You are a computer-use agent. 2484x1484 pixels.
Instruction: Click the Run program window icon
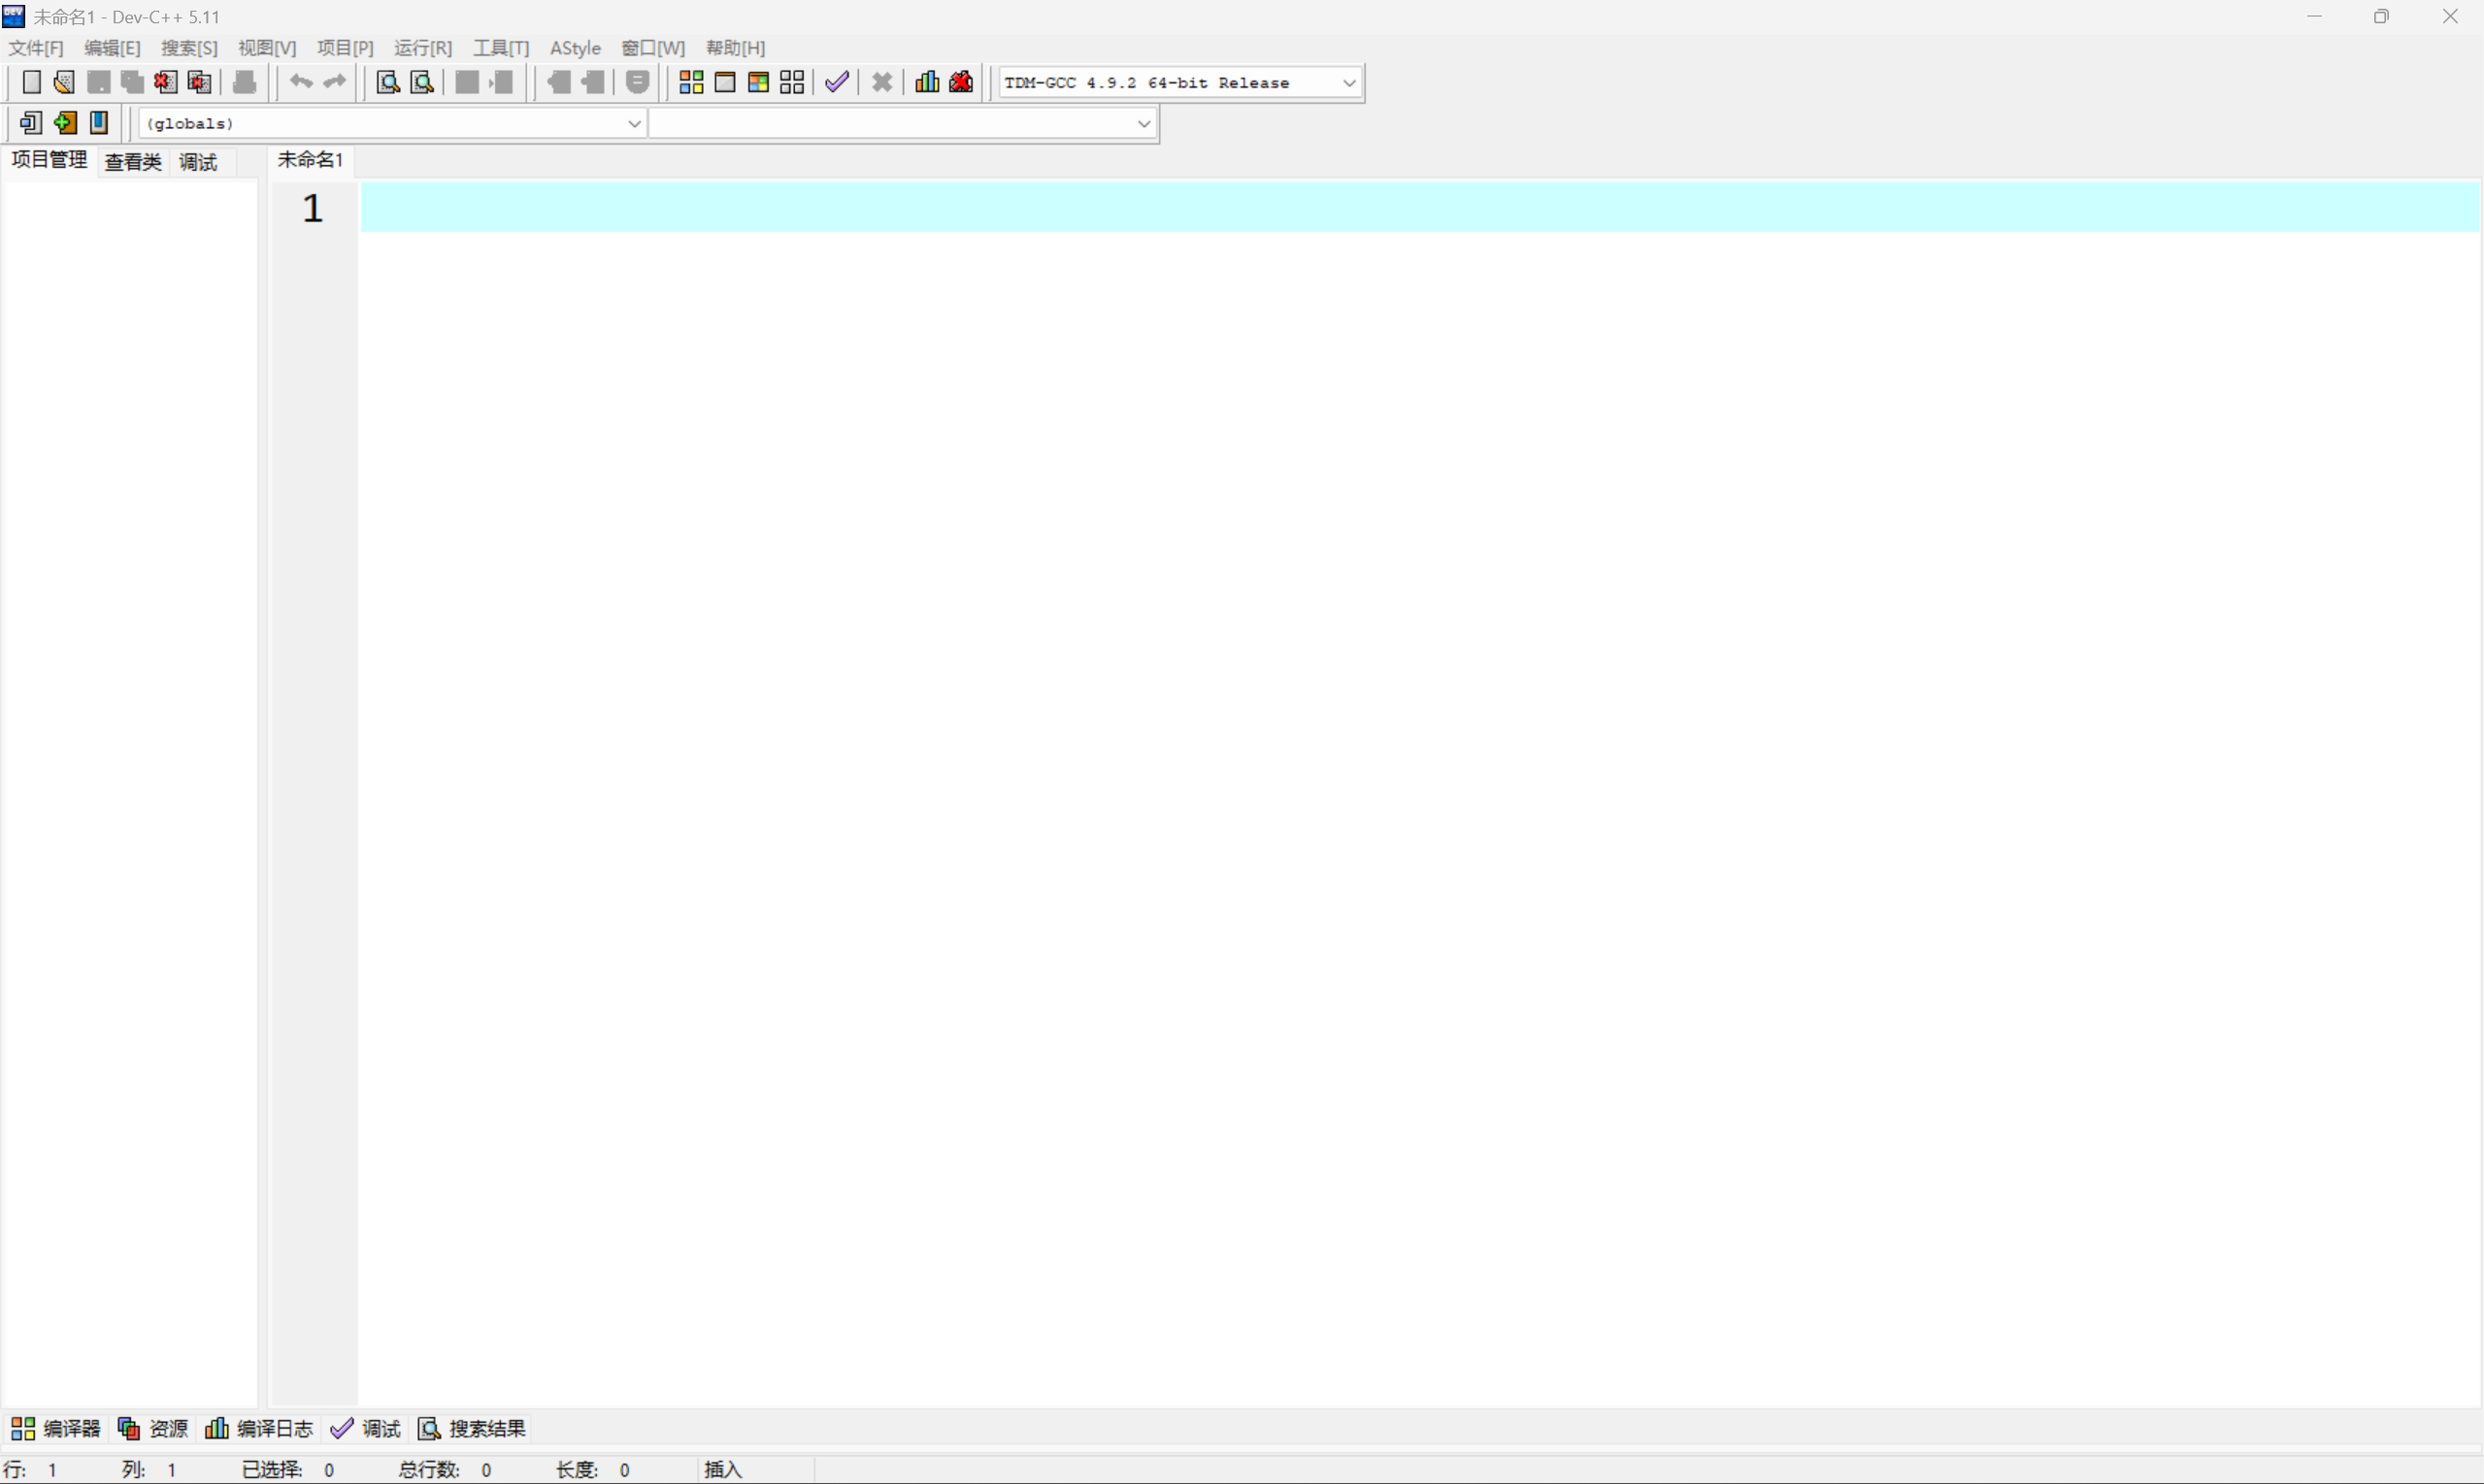click(725, 82)
